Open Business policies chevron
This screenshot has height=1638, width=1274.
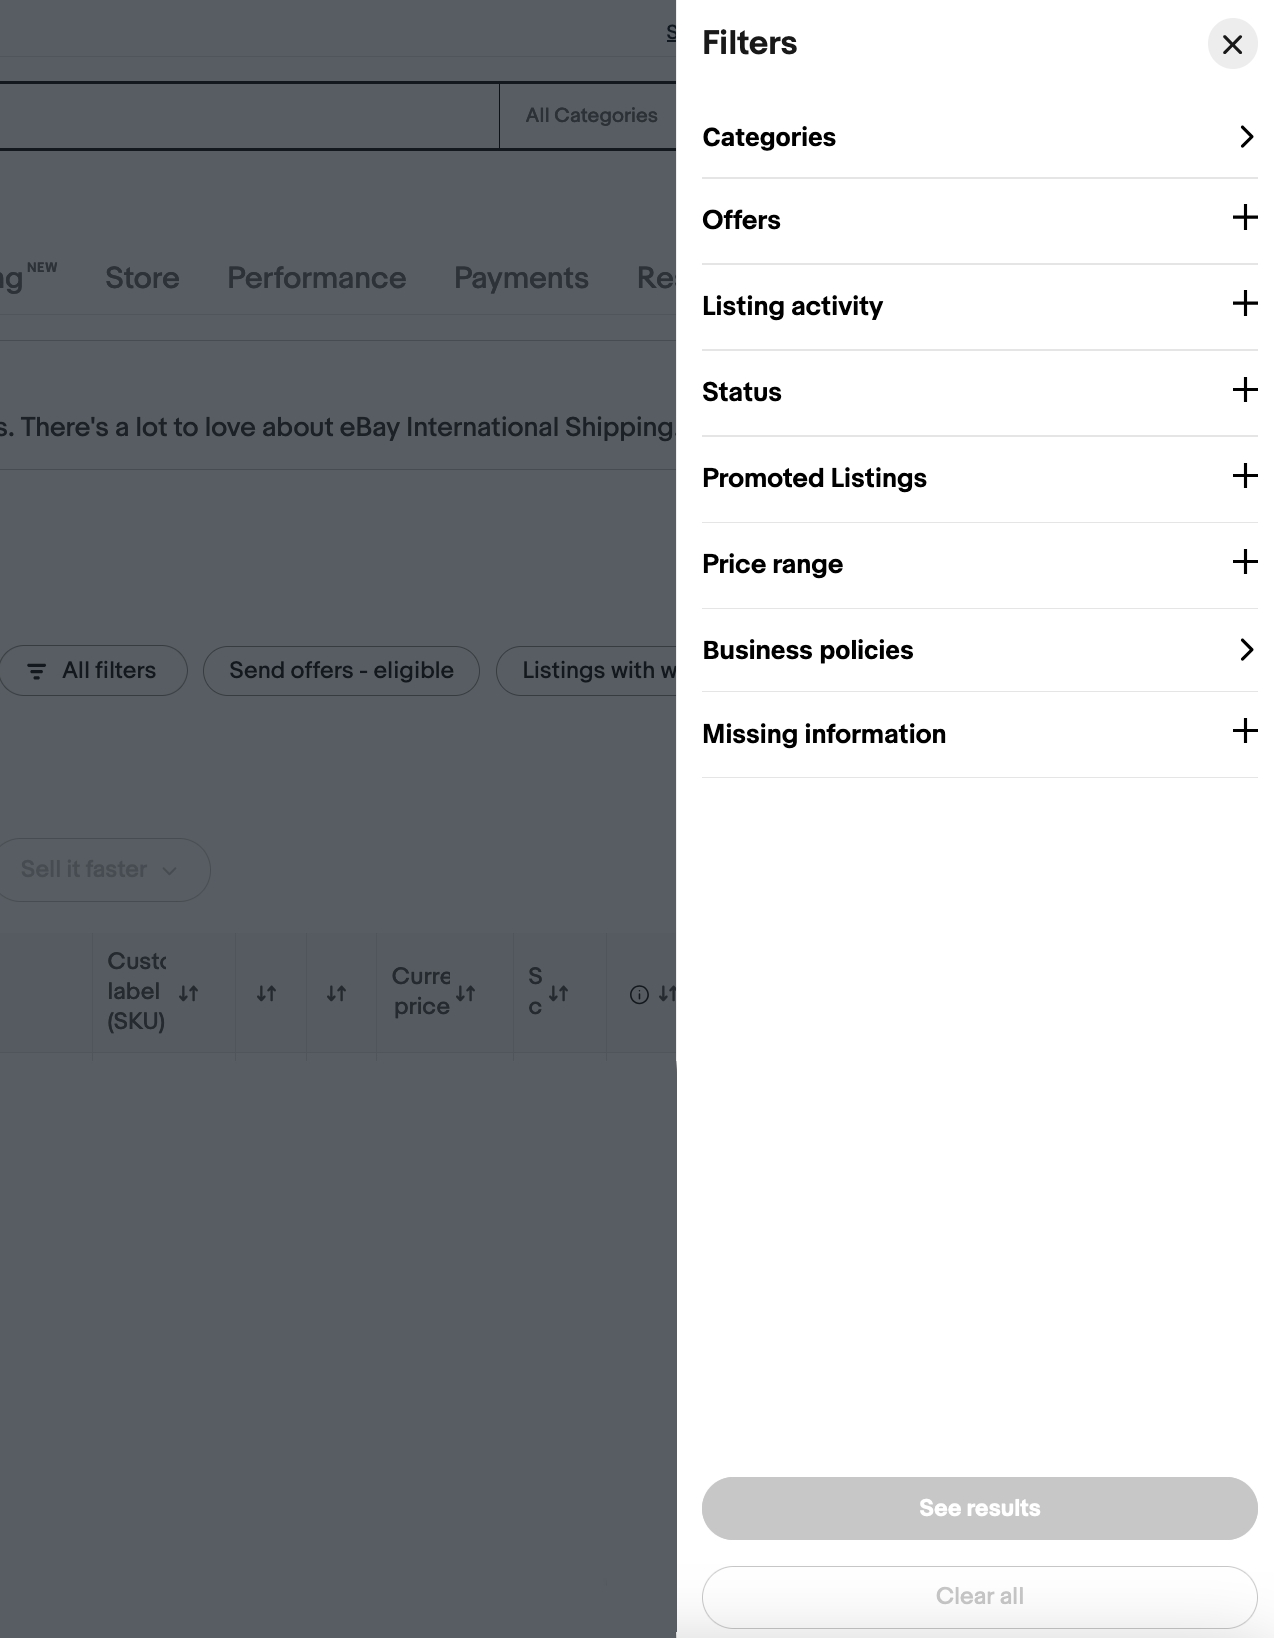1245,650
